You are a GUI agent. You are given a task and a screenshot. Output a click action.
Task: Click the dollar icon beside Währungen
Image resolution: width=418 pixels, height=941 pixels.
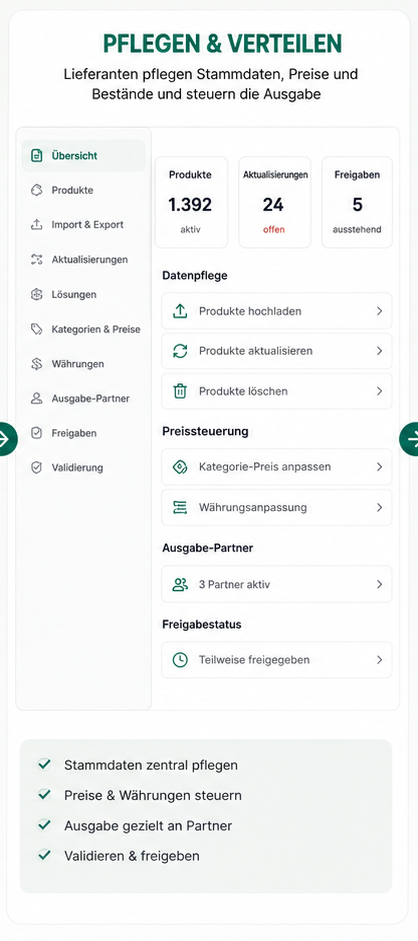coord(37,364)
